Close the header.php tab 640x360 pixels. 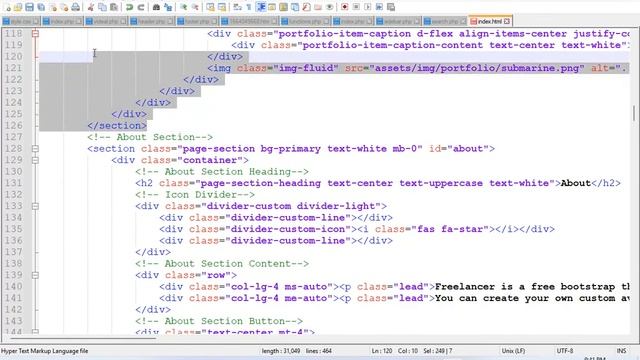170,21
